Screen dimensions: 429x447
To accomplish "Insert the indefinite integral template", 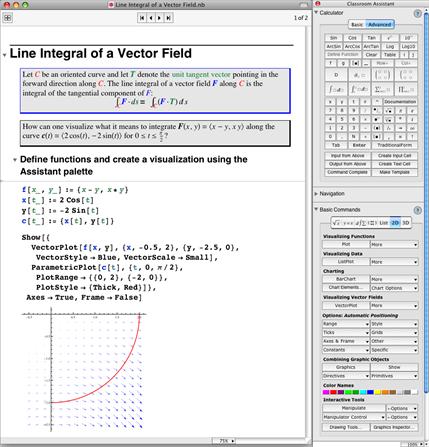I will [x=336, y=89].
